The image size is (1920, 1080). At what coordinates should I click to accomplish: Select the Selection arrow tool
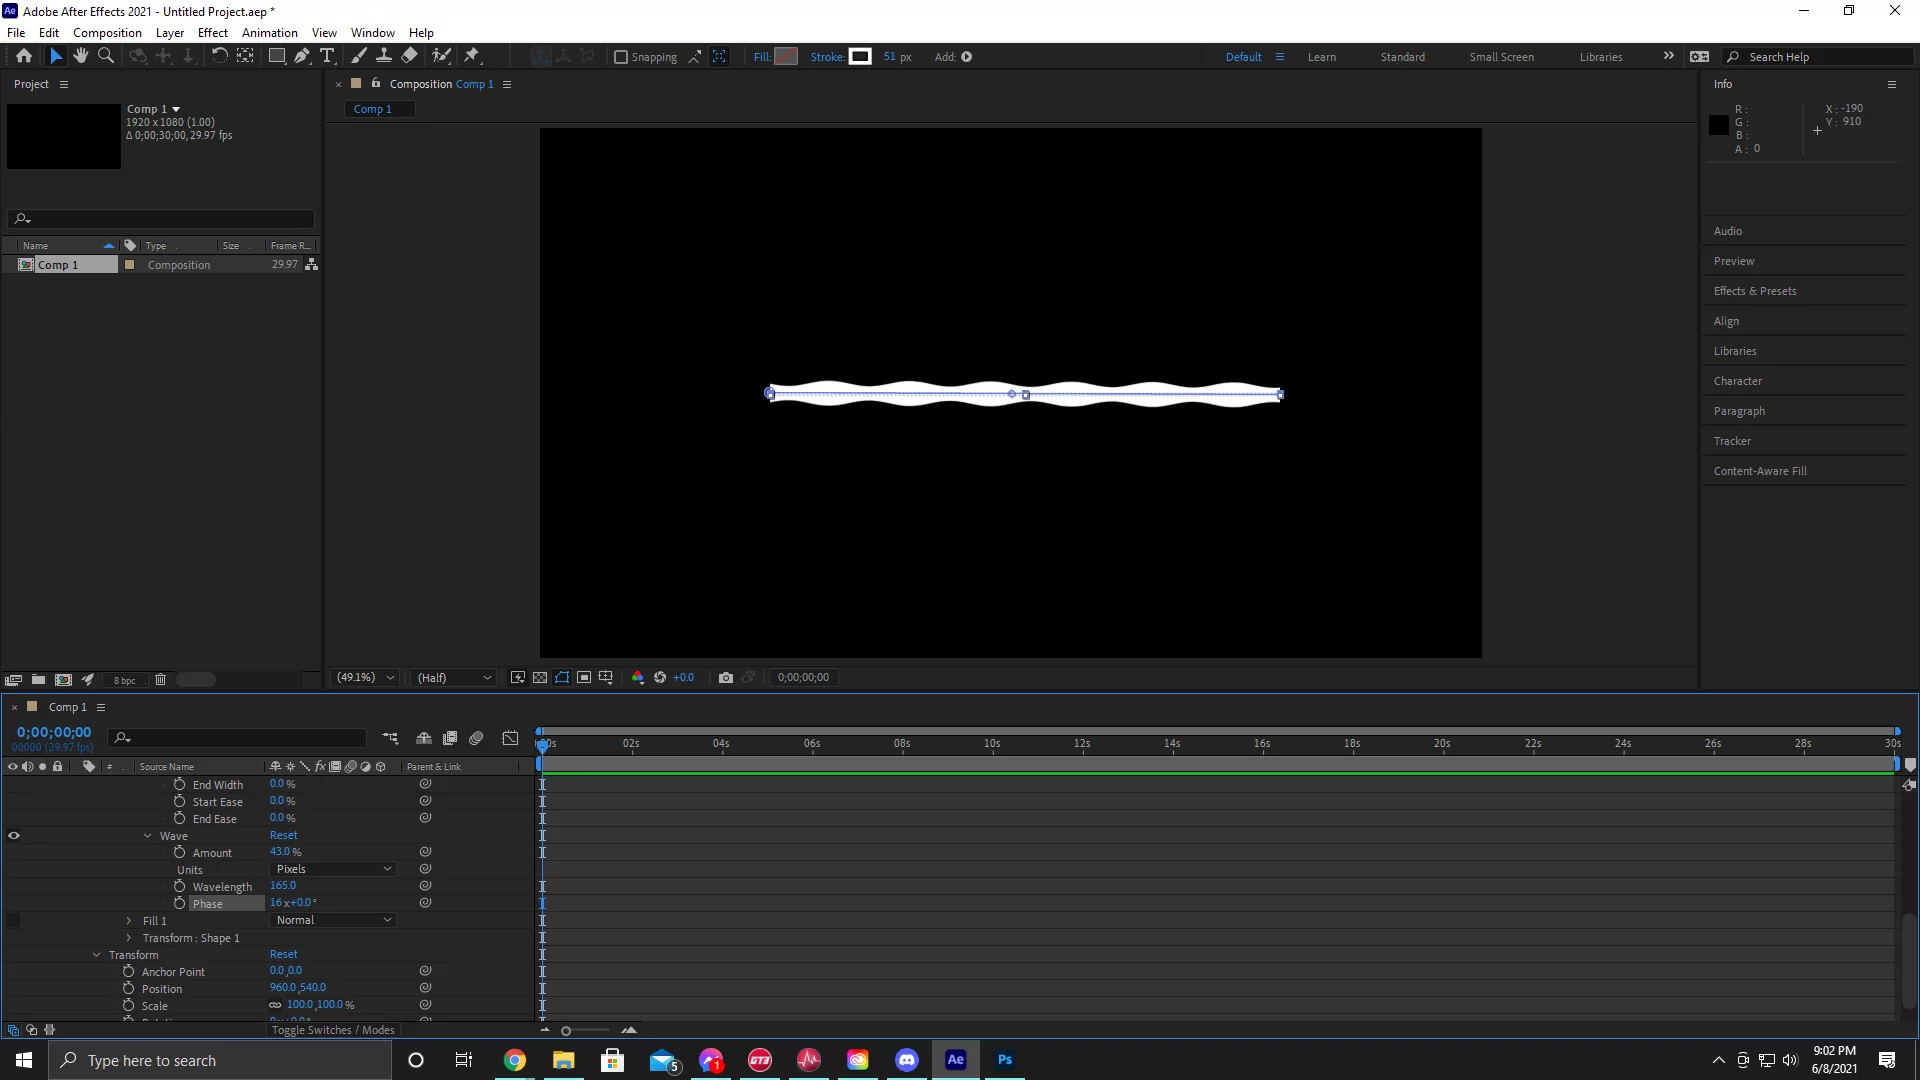pos(56,56)
